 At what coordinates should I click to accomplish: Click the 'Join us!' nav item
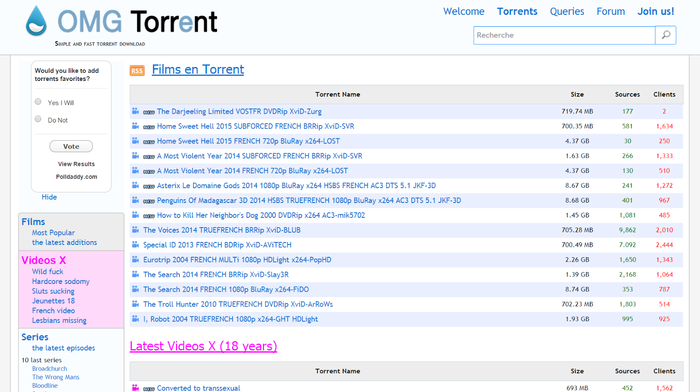(x=655, y=12)
